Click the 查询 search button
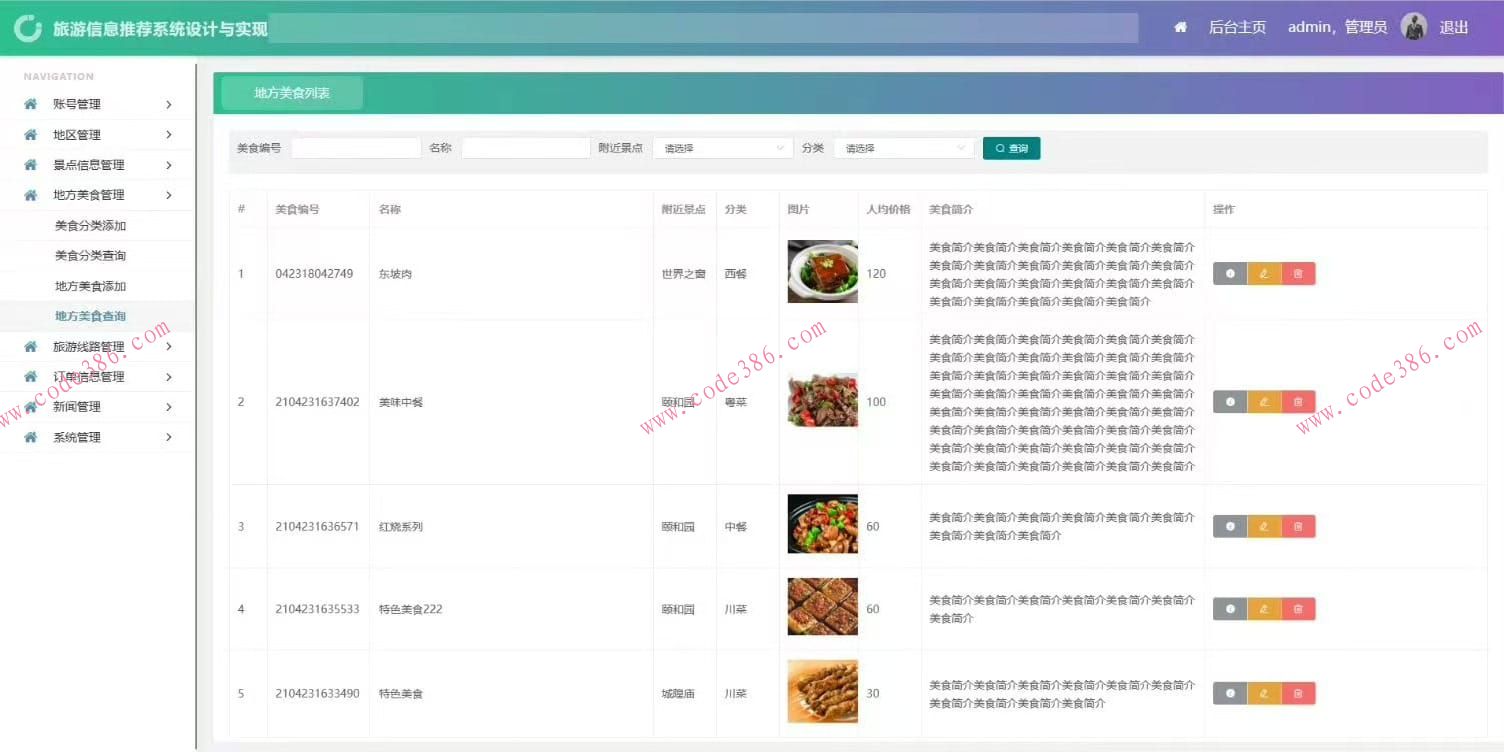 coord(1011,147)
